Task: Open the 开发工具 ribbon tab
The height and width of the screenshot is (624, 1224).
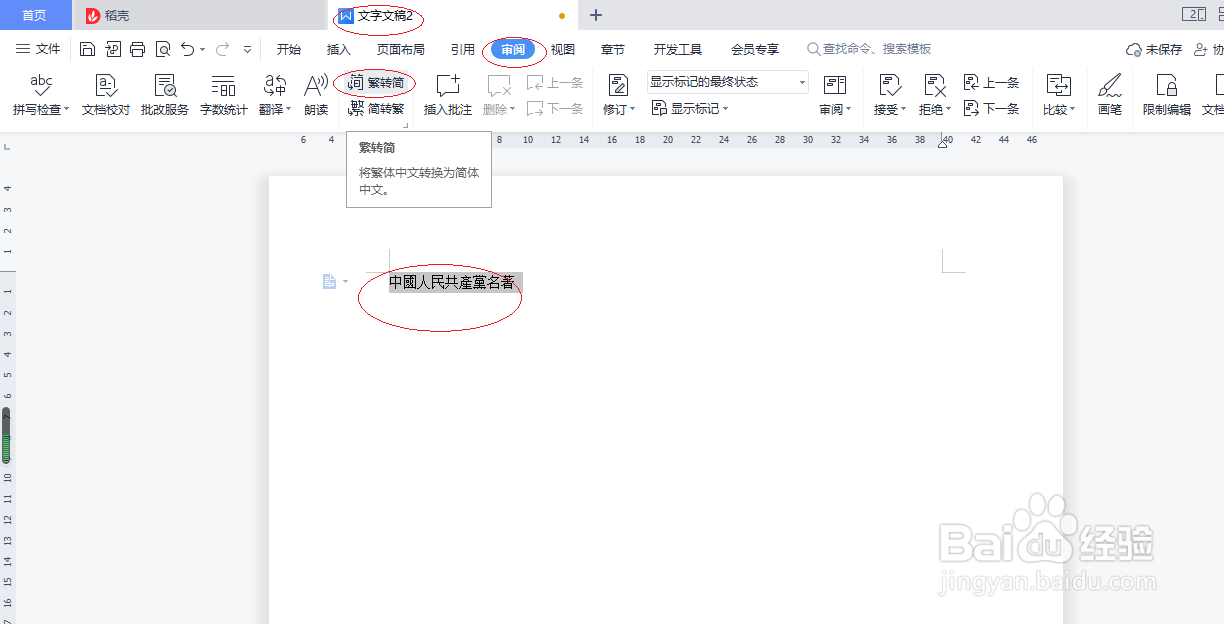Action: point(677,48)
